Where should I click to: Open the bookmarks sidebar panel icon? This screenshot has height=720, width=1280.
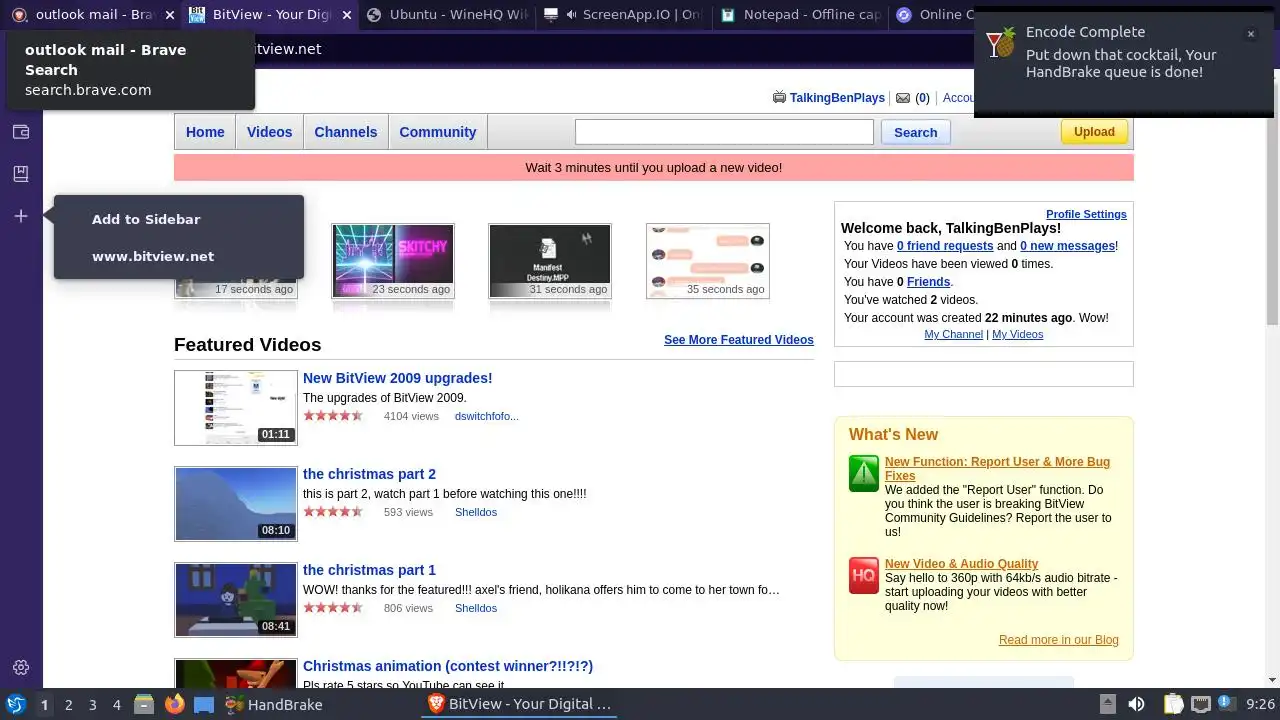pos(20,174)
